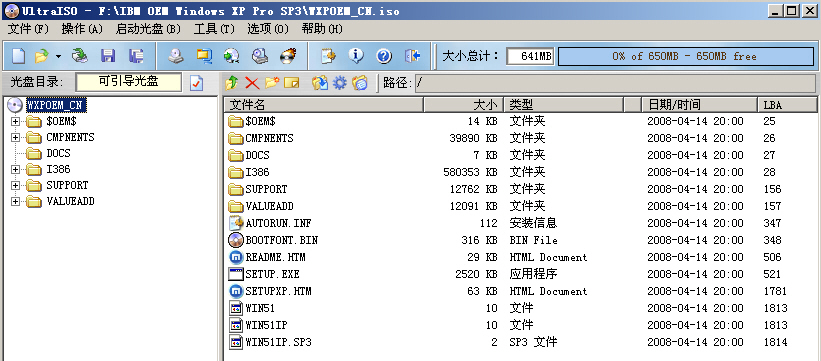This screenshot has width=821, height=361.
Task: Click the New Folder icon with star
Action: tap(272, 82)
